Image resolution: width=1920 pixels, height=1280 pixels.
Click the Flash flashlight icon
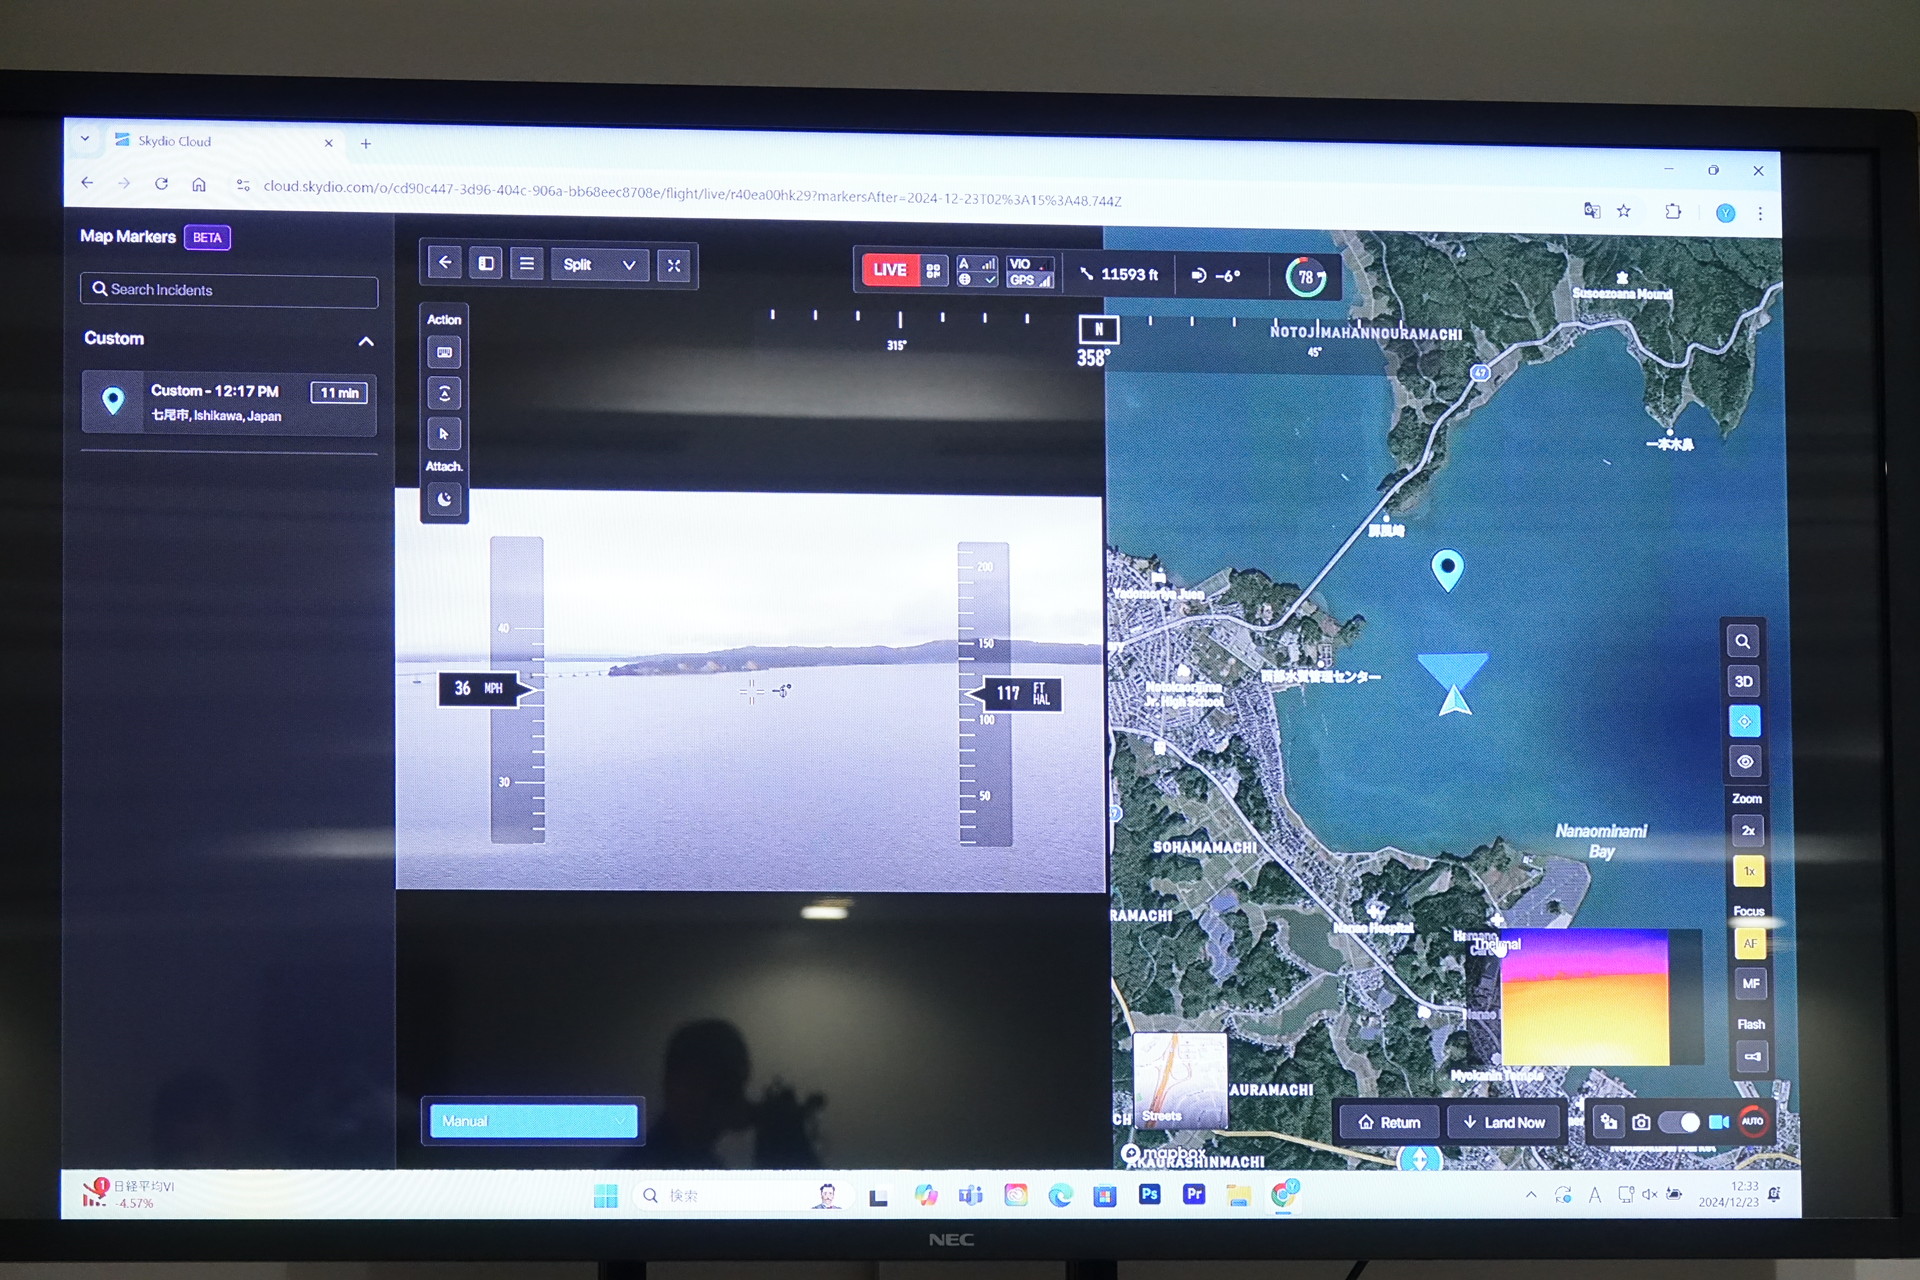click(x=1752, y=1056)
